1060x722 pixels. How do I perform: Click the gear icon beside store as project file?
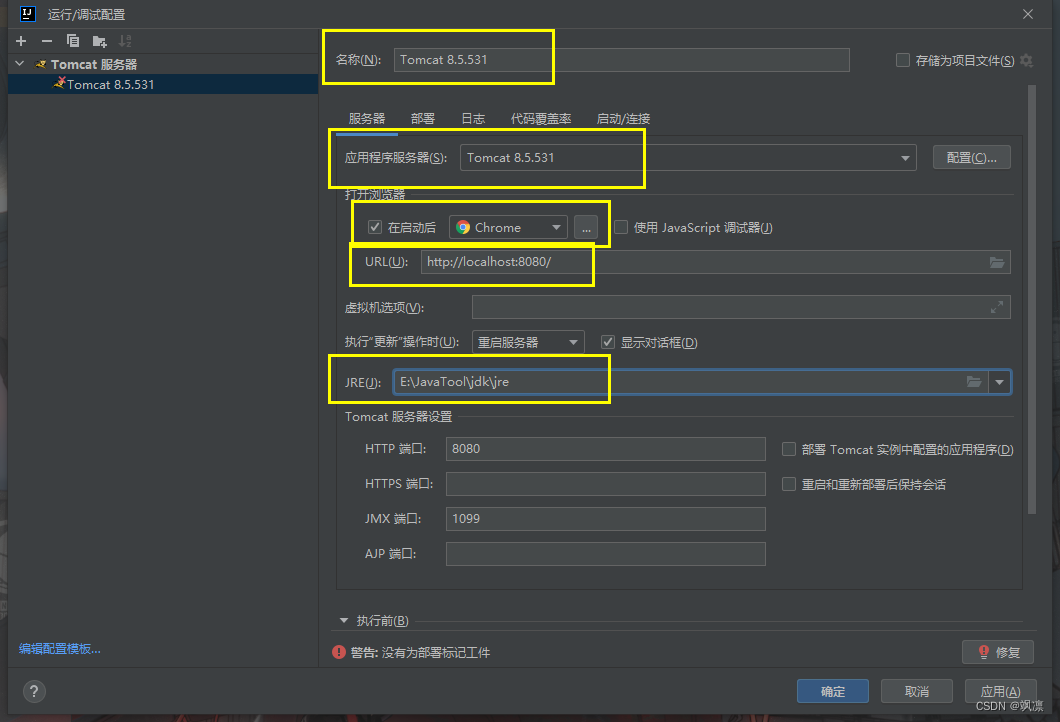1027,60
